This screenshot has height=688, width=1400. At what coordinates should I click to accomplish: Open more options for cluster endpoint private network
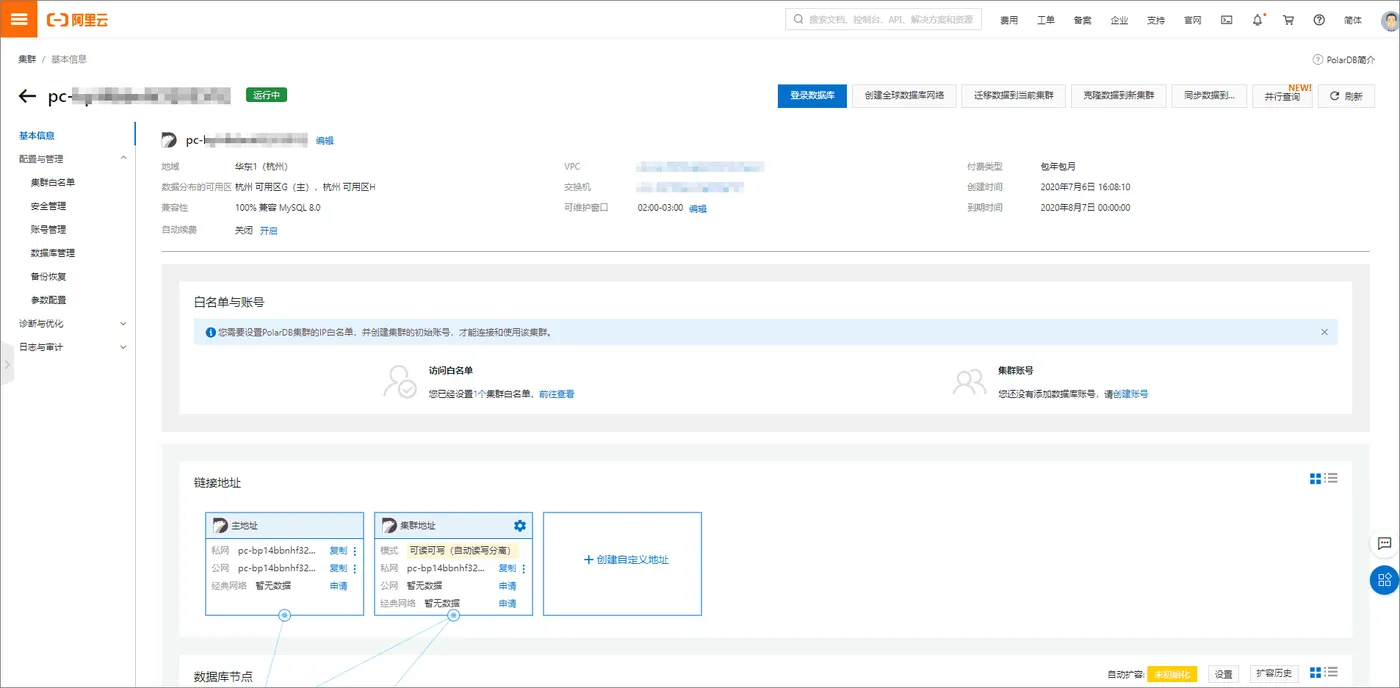pyautogui.click(x=523, y=568)
